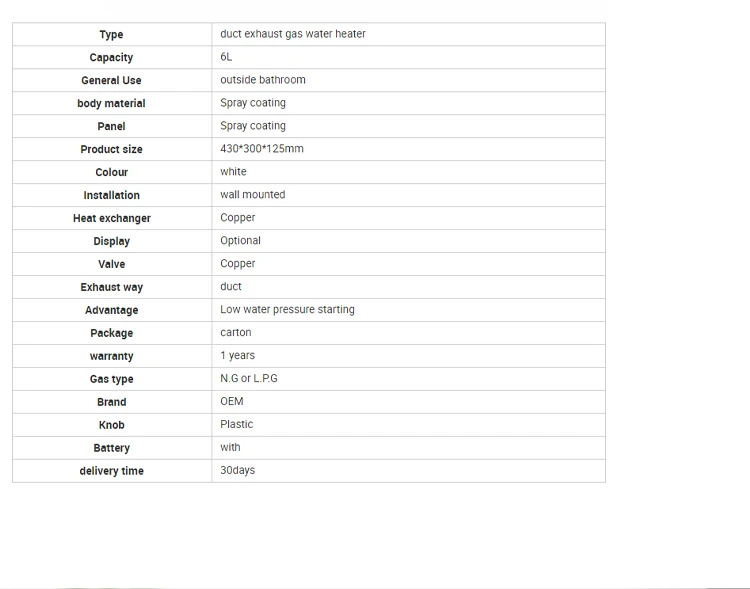The width and height of the screenshot is (750, 589).
Task: Click the 'Plastic' knob value
Action: point(237,425)
